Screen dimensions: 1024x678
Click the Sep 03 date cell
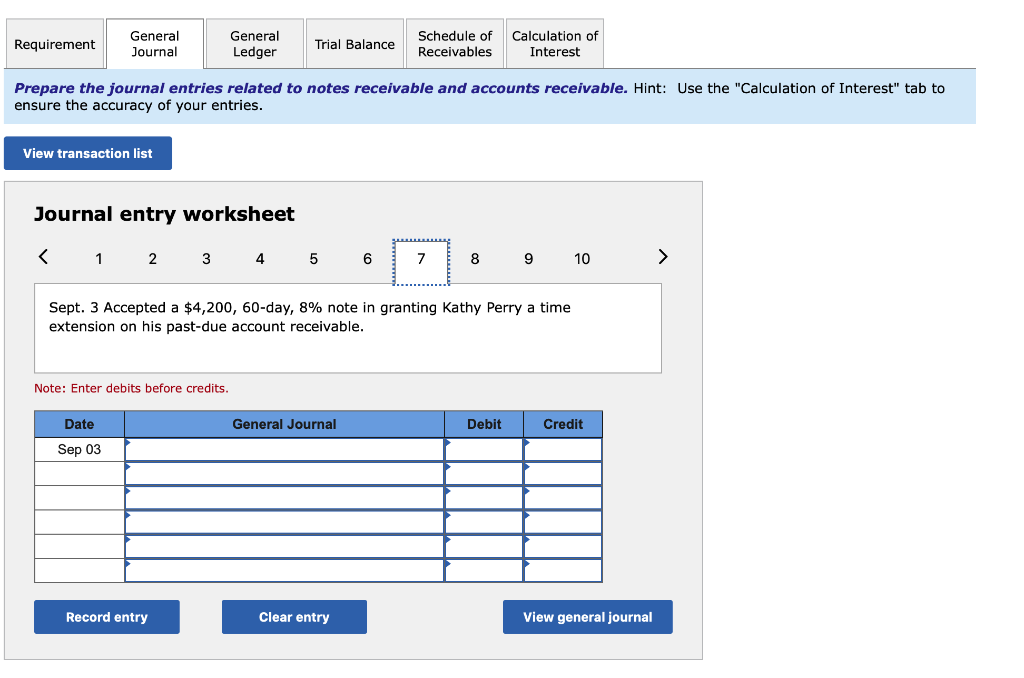click(x=79, y=449)
